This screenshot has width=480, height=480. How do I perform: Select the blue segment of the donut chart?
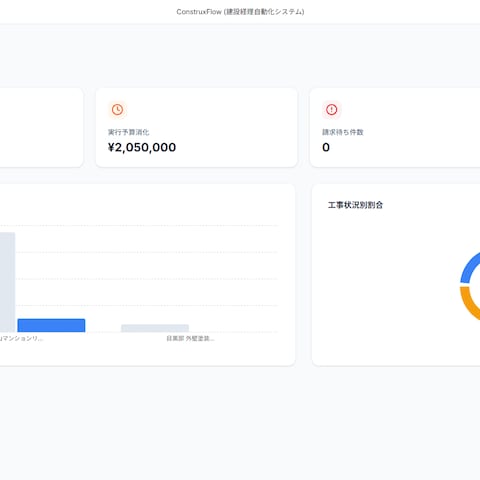point(470,268)
